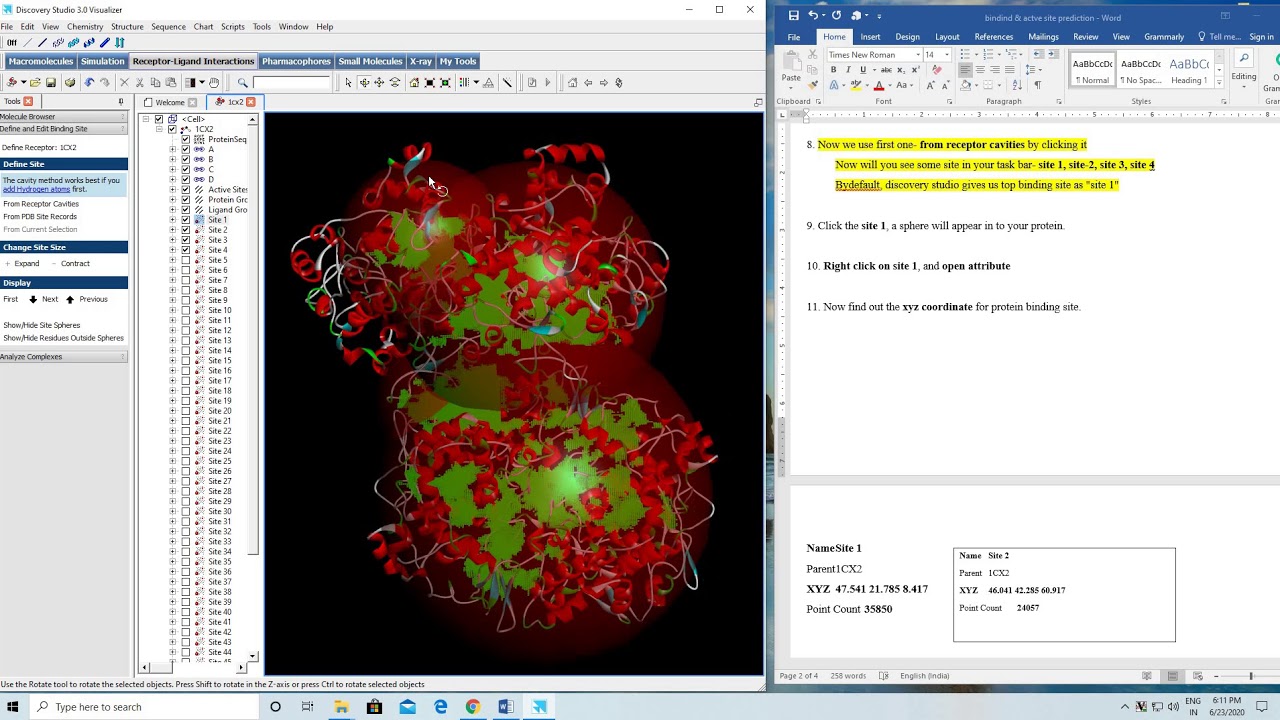The height and width of the screenshot is (720, 1280).
Task: Click the text highlight color button in Word
Action: 857,85
